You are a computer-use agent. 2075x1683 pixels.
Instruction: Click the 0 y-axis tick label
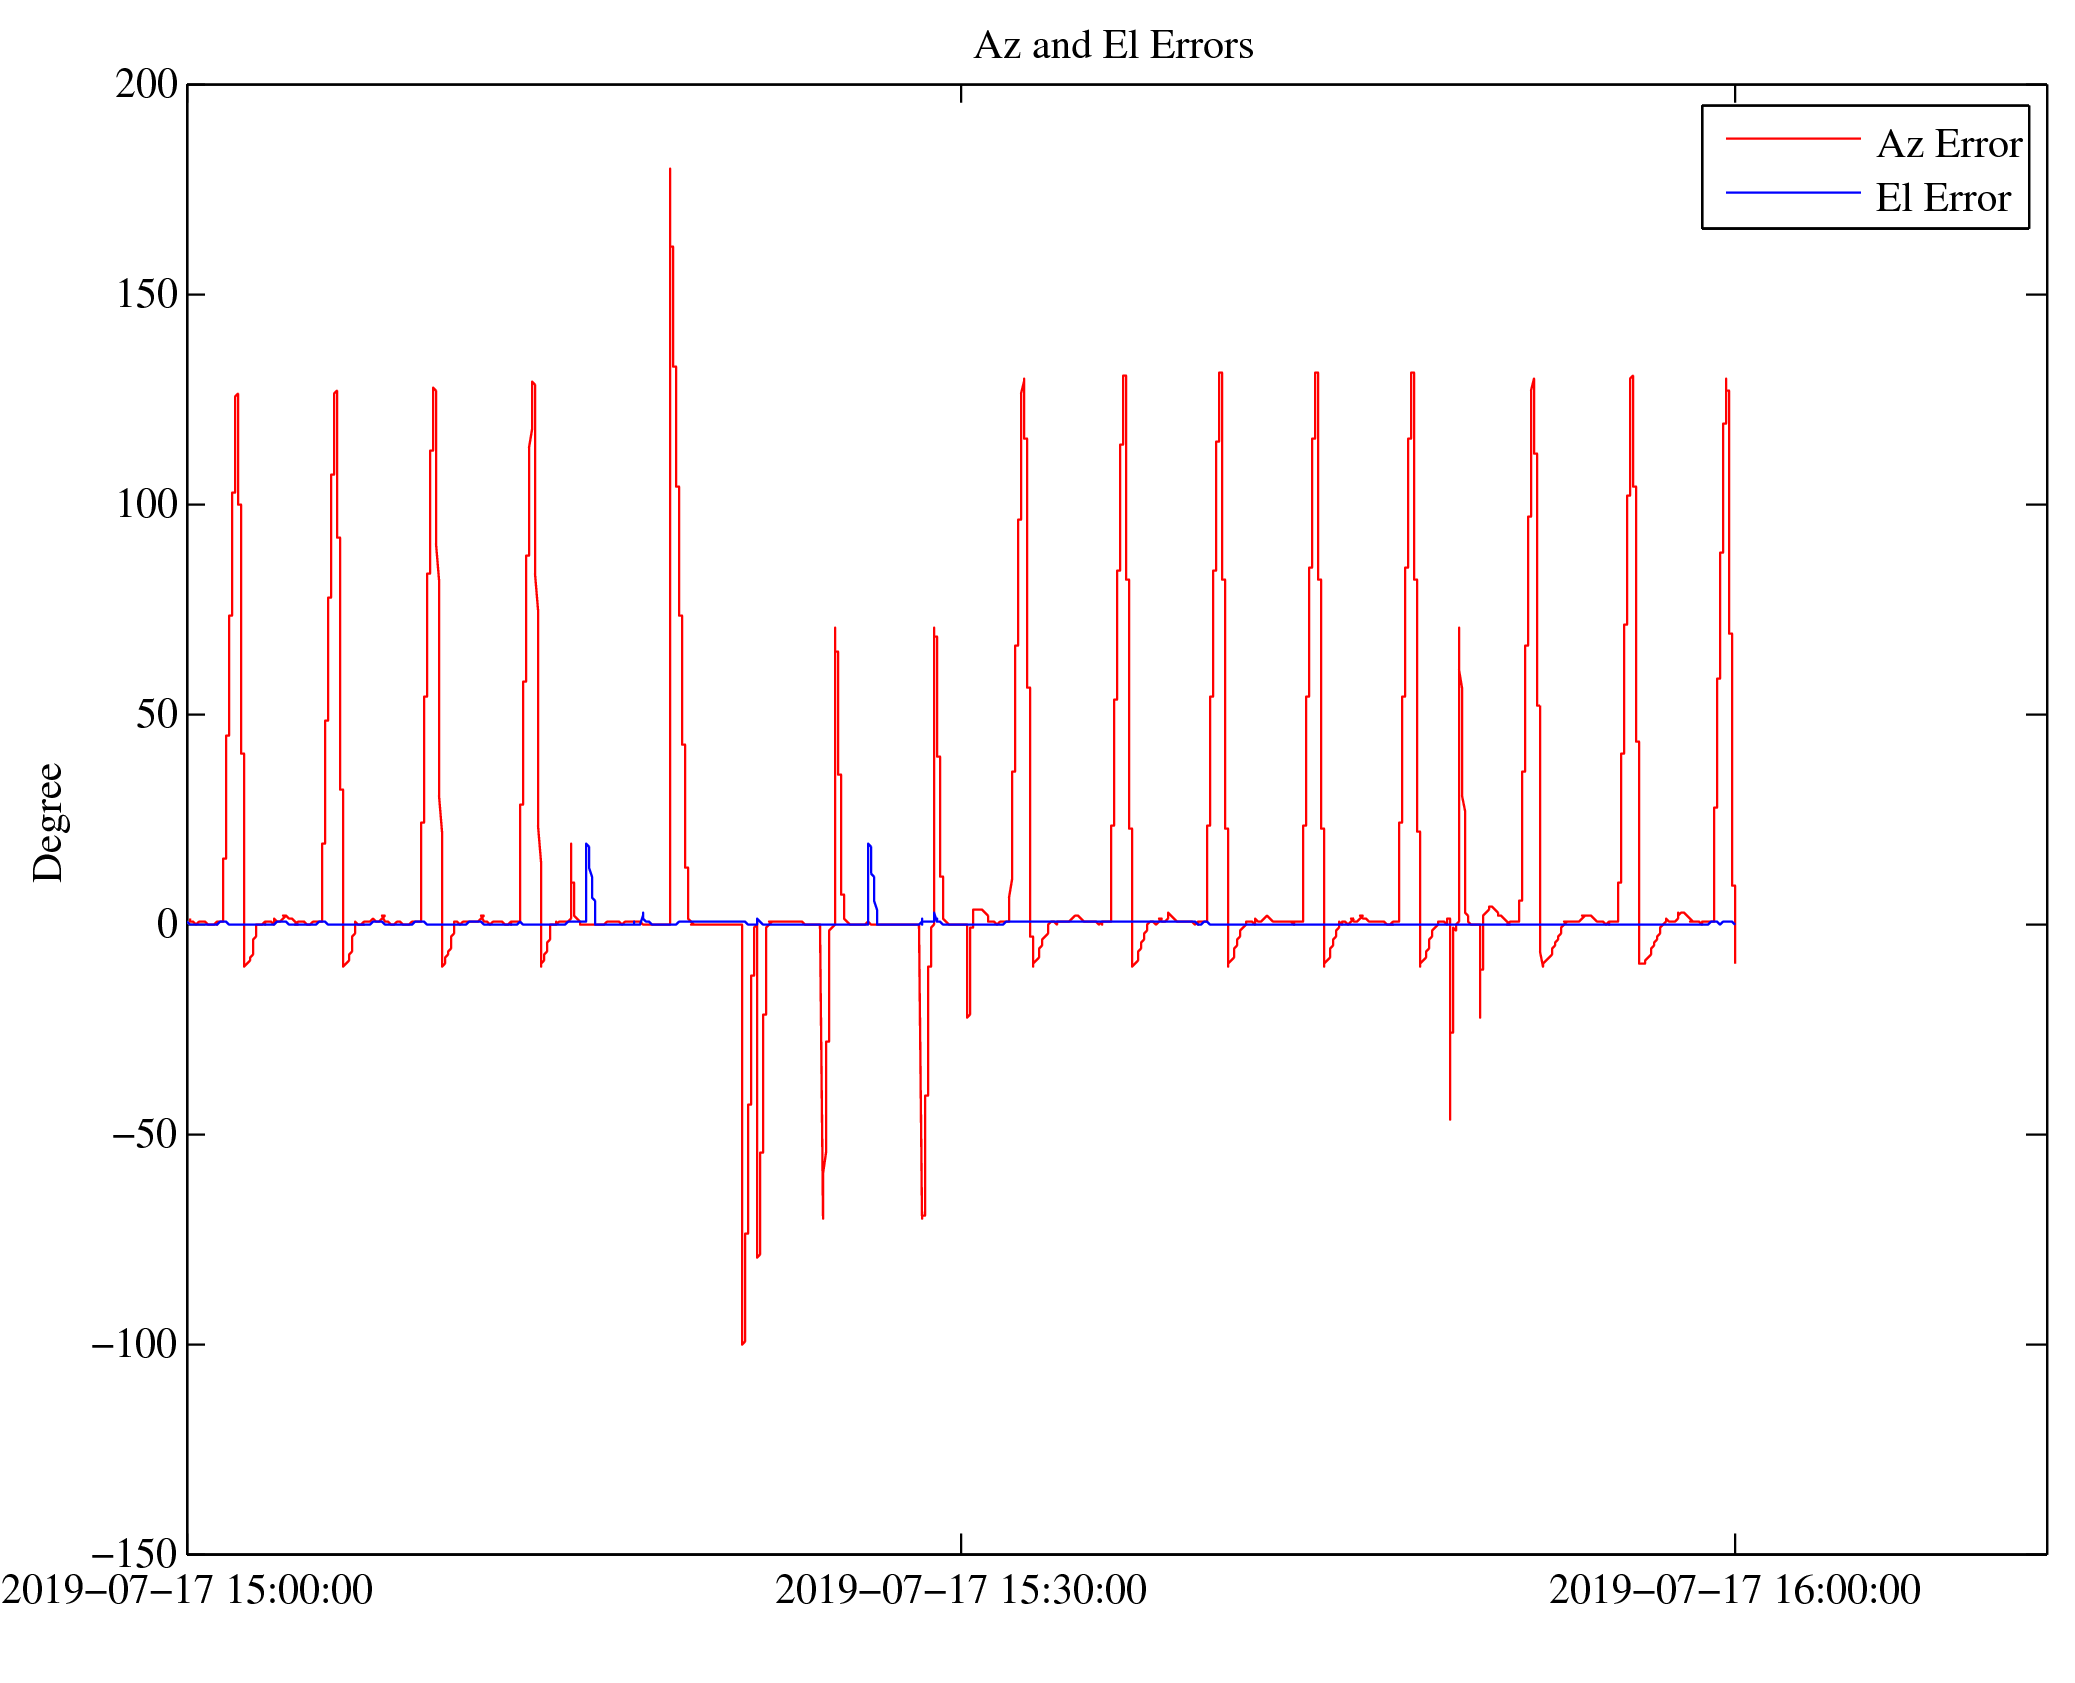167,925
